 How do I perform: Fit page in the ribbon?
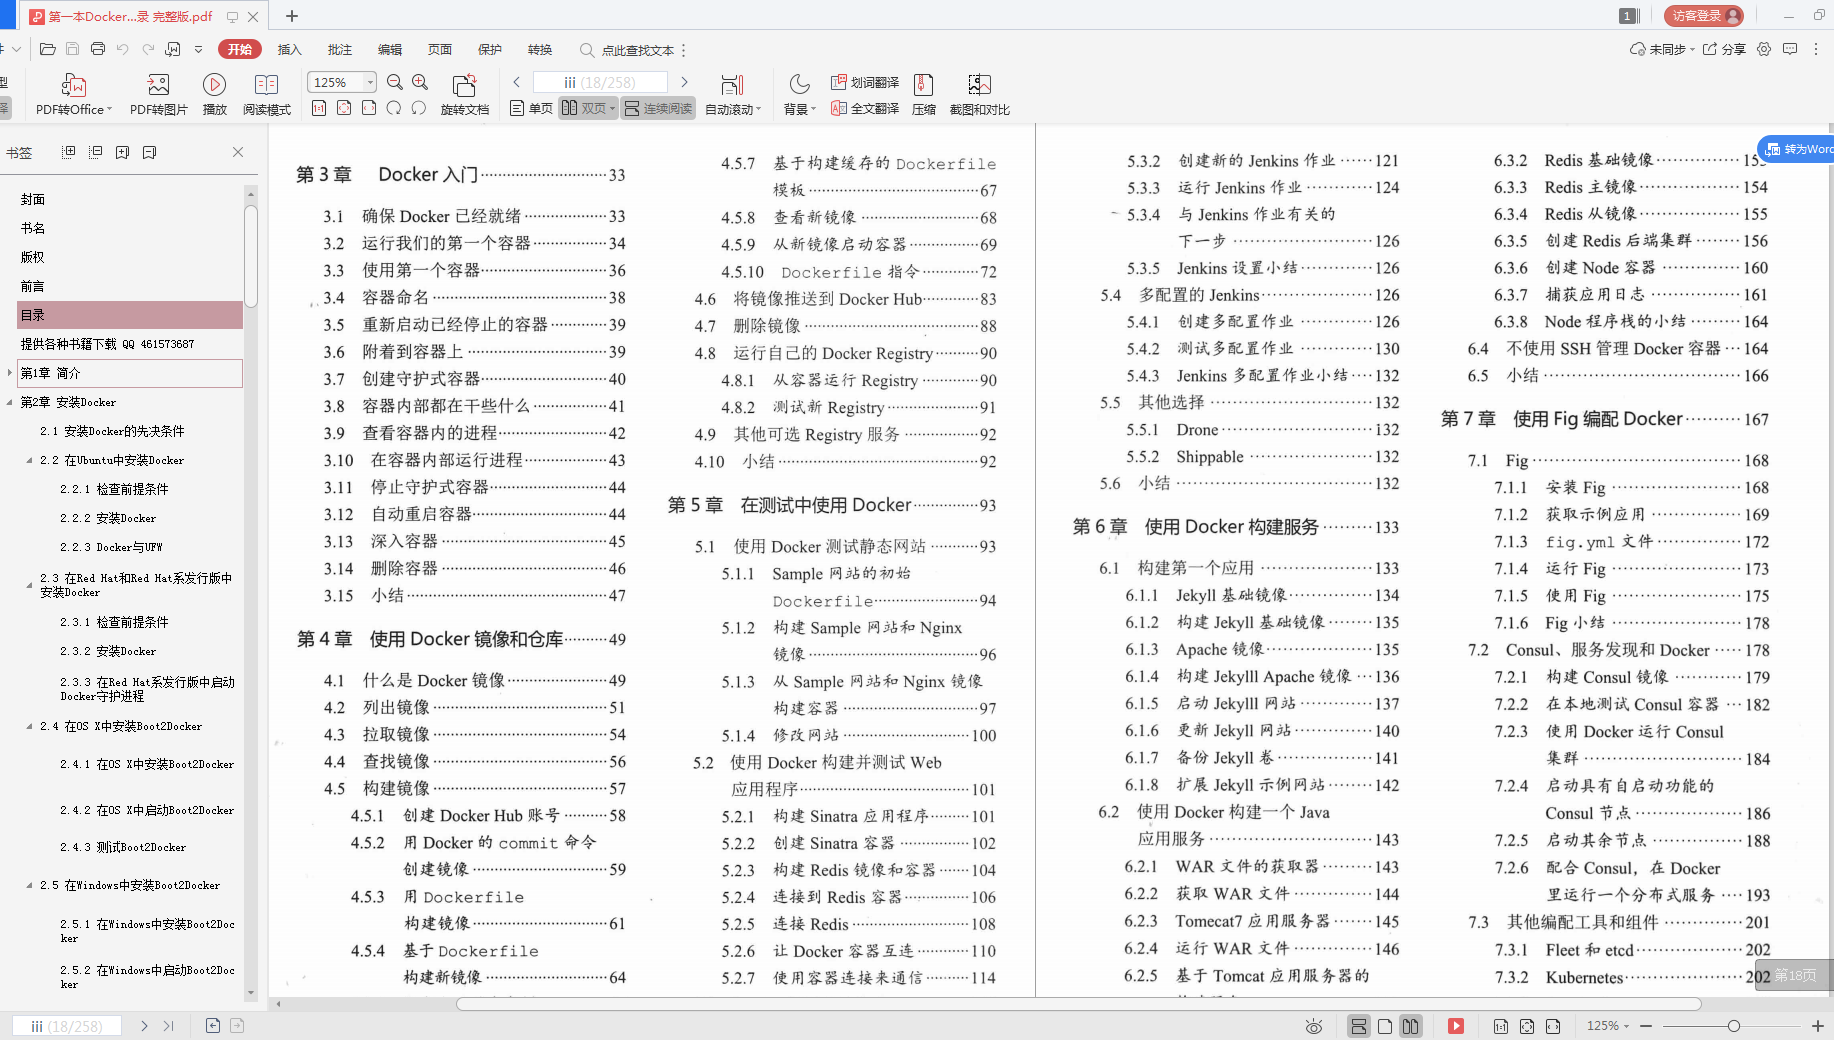pos(344,108)
